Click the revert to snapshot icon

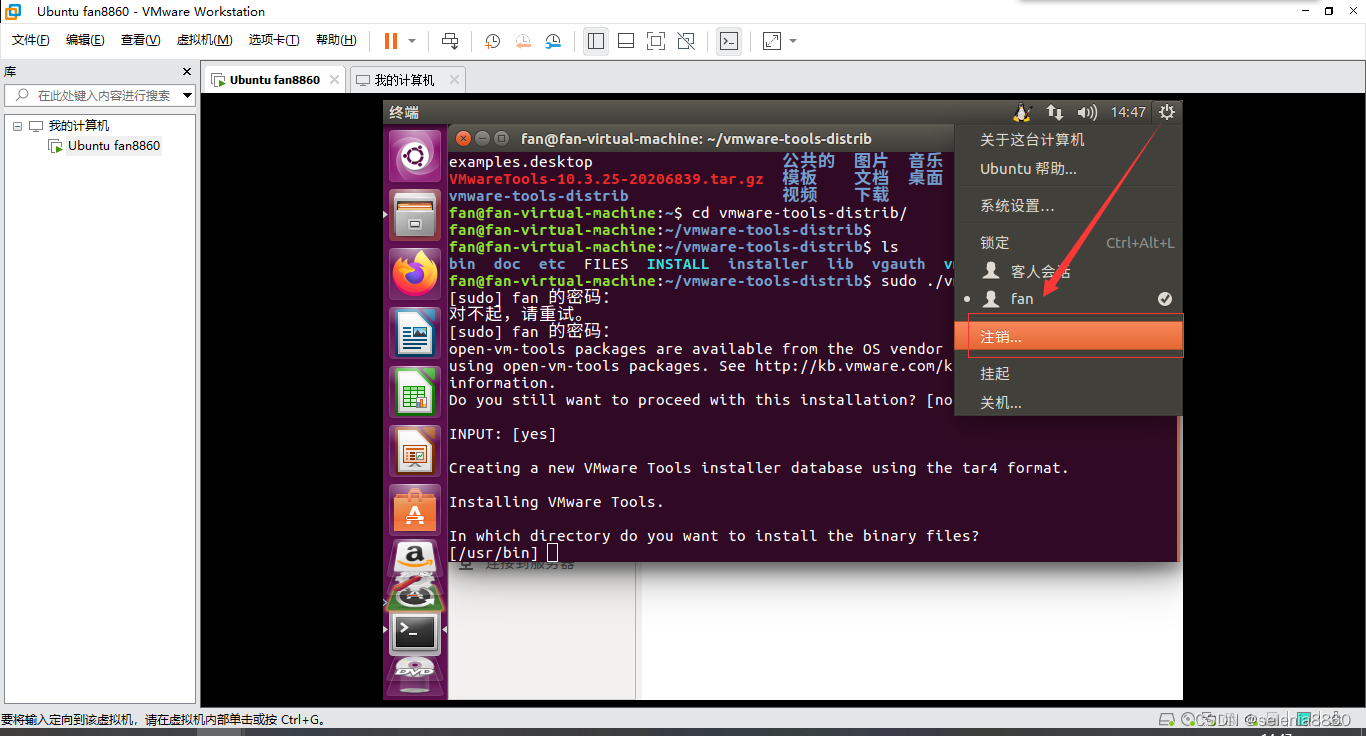pyautogui.click(x=523, y=41)
